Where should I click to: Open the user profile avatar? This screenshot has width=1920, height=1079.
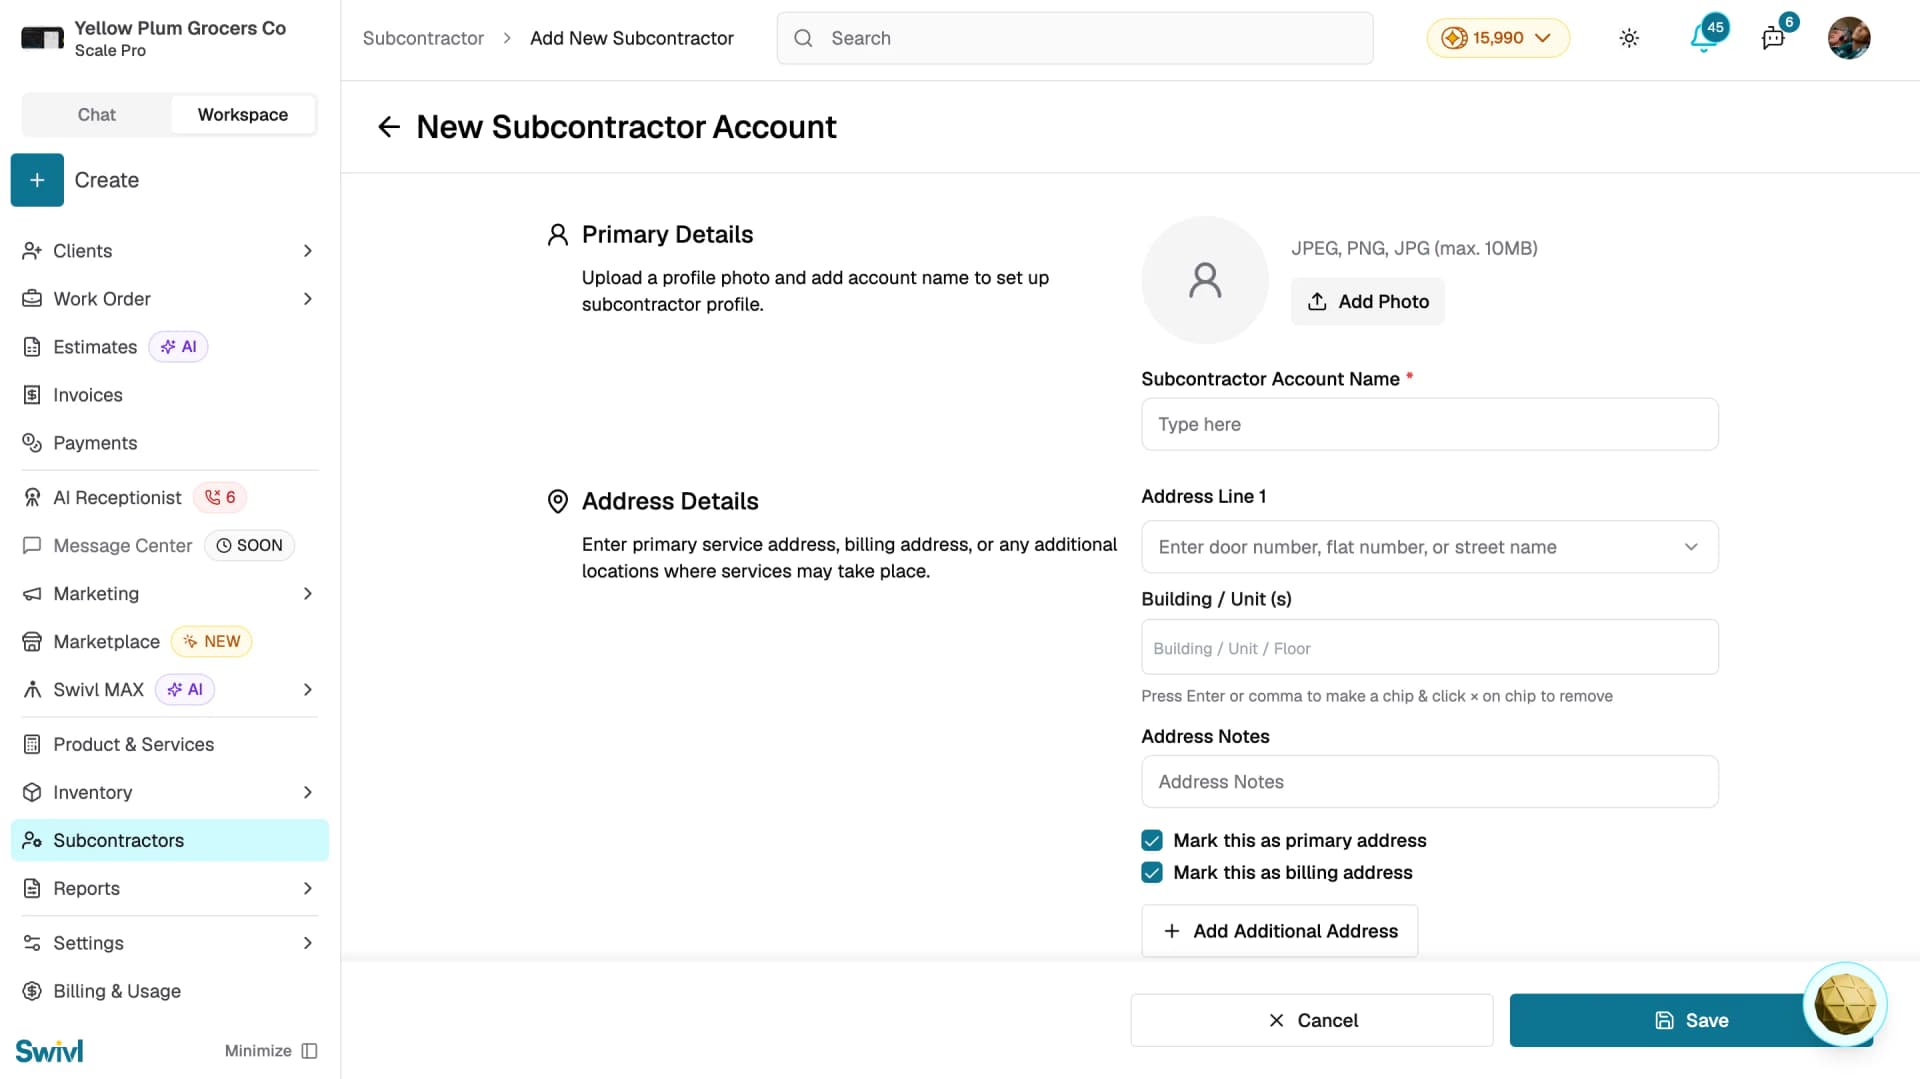pos(1849,38)
